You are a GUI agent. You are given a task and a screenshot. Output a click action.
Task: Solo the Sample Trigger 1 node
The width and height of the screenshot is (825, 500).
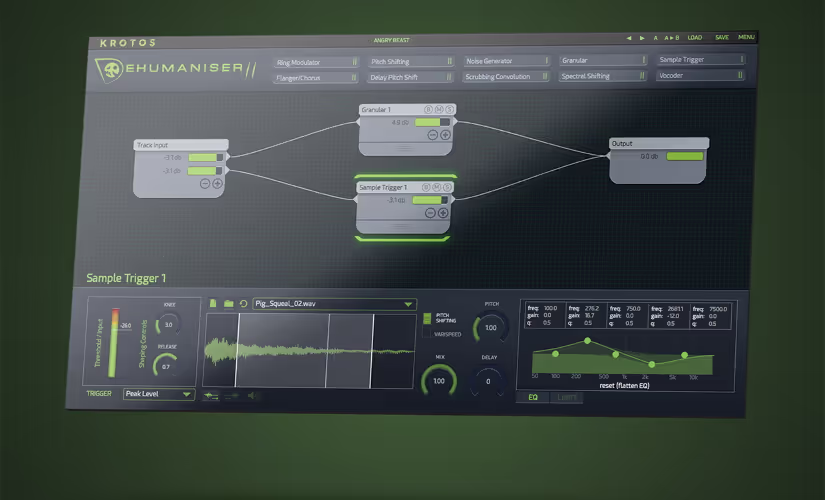(x=449, y=187)
